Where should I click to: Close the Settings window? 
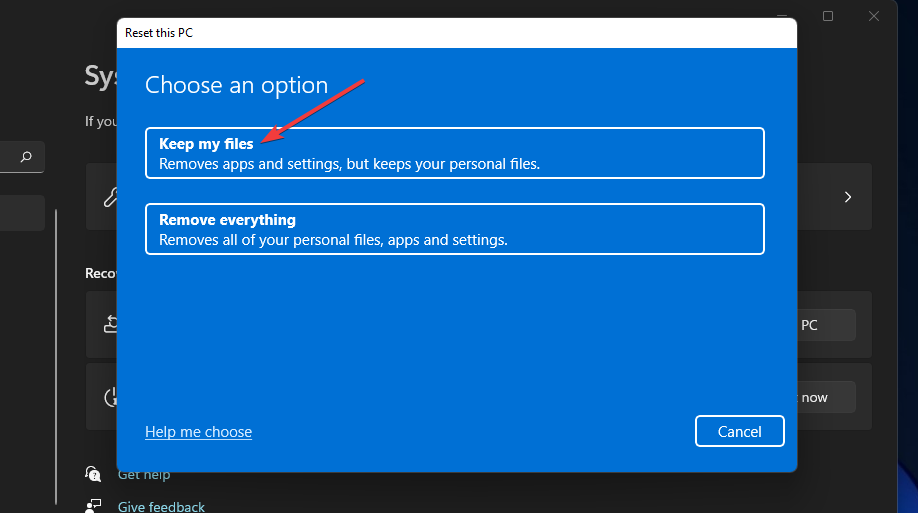(874, 16)
